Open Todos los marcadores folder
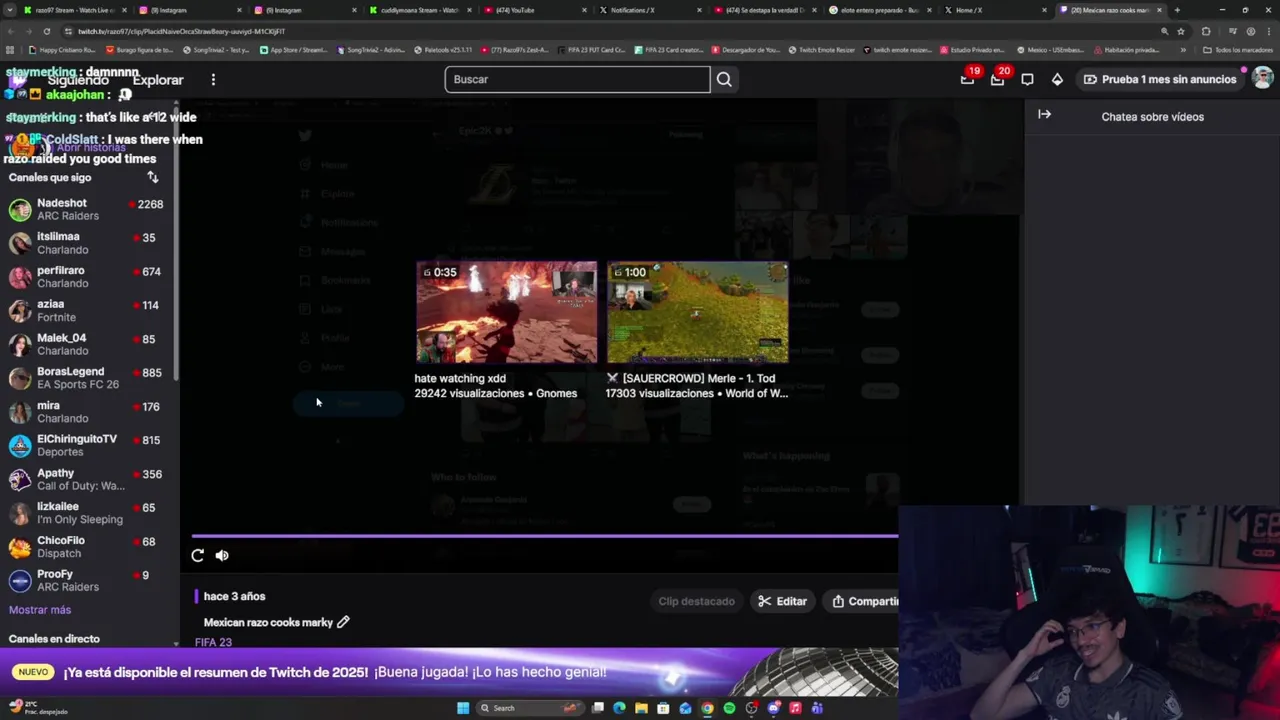1280x720 pixels. point(1238,49)
